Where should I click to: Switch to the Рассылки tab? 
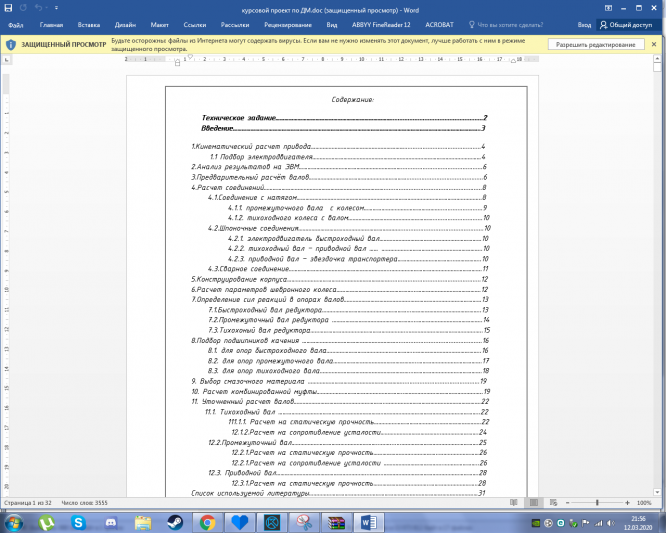point(235,25)
